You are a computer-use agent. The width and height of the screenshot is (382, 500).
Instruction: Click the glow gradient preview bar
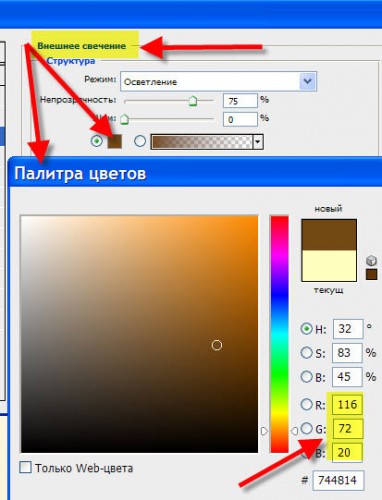tap(202, 142)
